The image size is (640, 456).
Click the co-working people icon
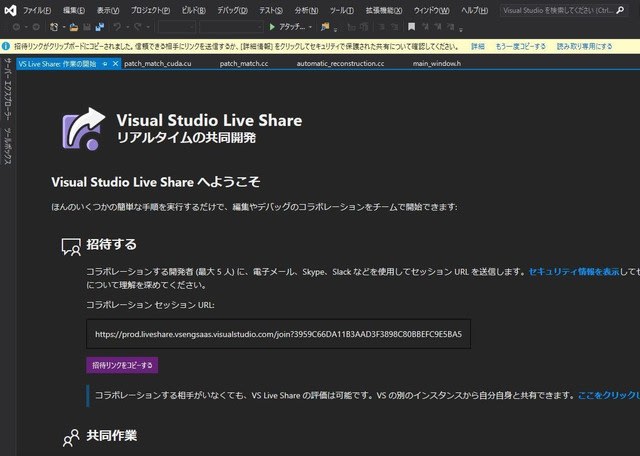71,438
